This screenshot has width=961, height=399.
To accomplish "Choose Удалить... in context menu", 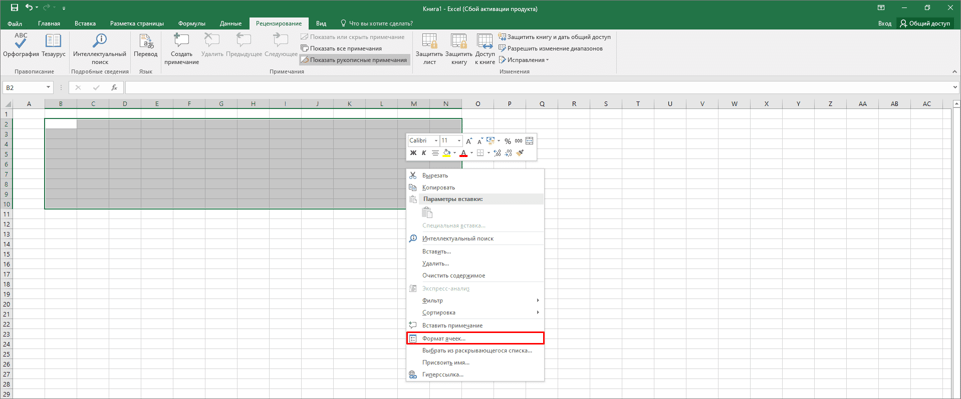I will (x=476, y=264).
